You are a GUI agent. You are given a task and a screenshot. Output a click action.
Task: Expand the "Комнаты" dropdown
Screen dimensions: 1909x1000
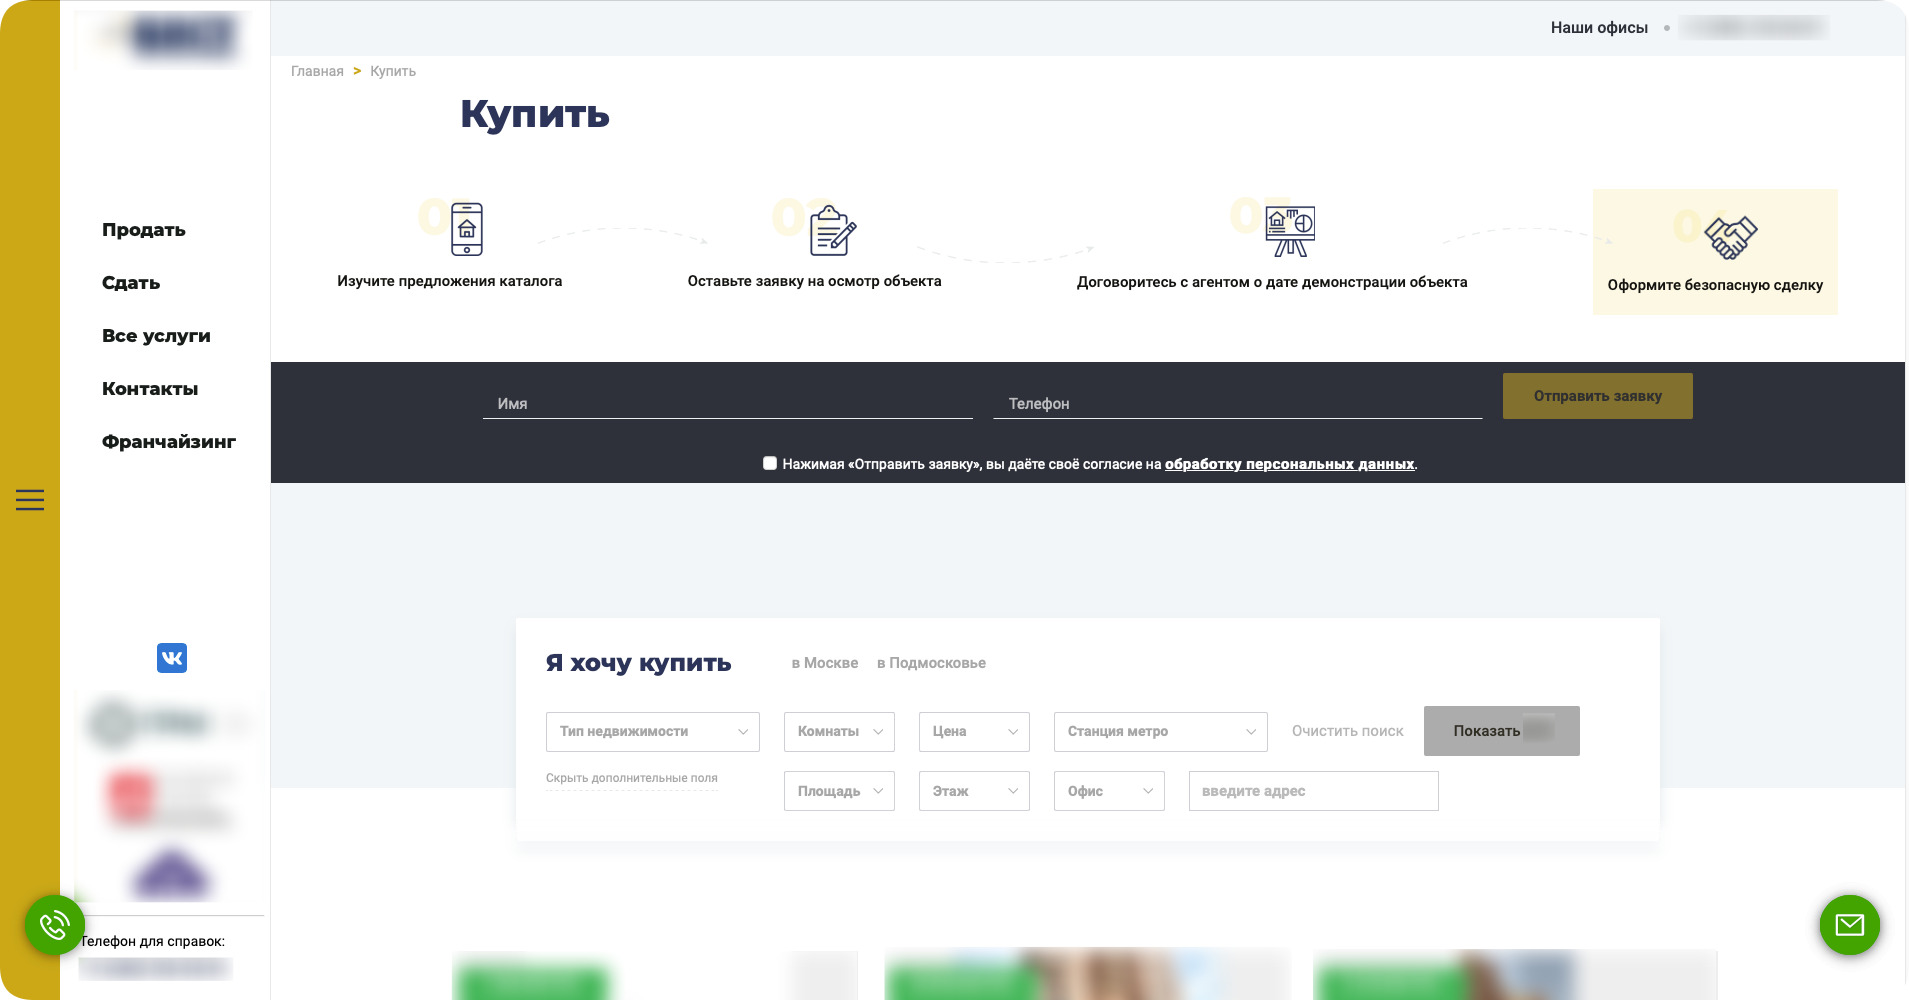pyautogui.click(x=839, y=732)
